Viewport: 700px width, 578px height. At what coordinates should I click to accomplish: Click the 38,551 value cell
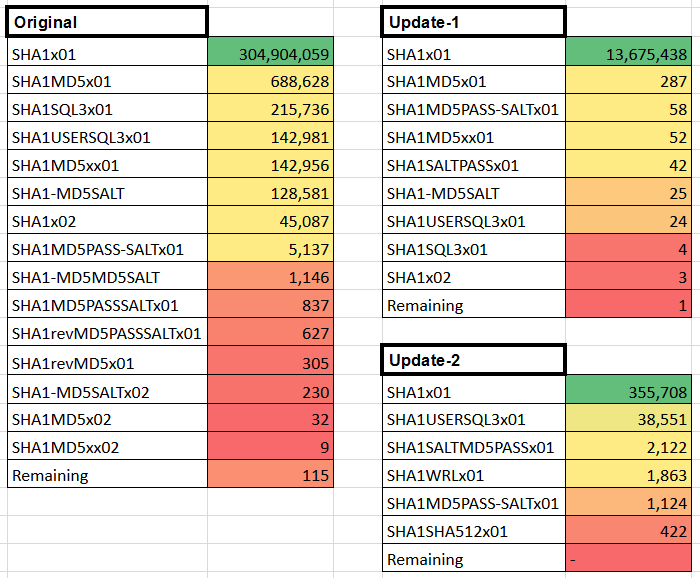[629, 418]
